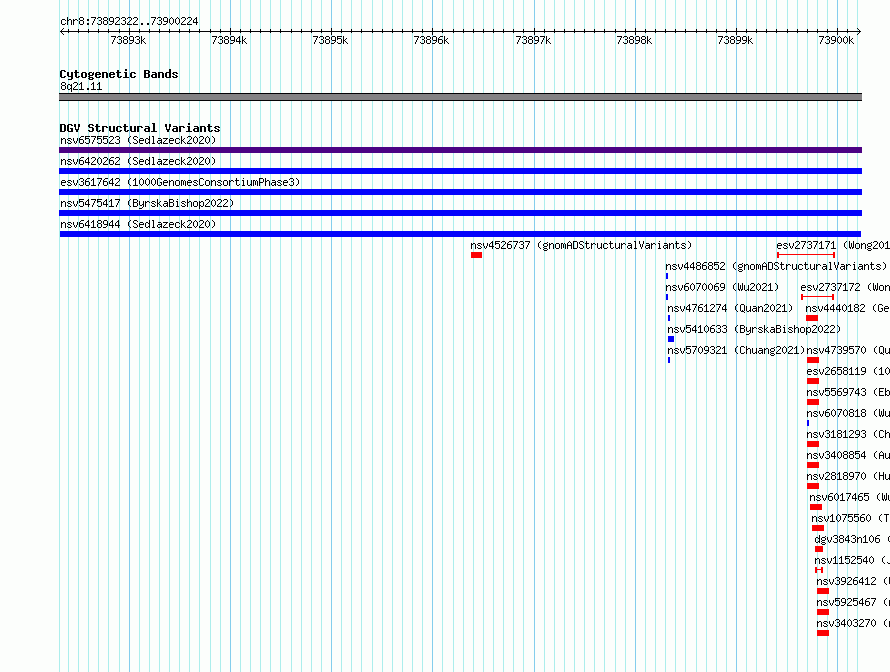Screen dimensions: 890x672
Task: Click the red nsv3181293 variant block
Action: click(x=813, y=444)
